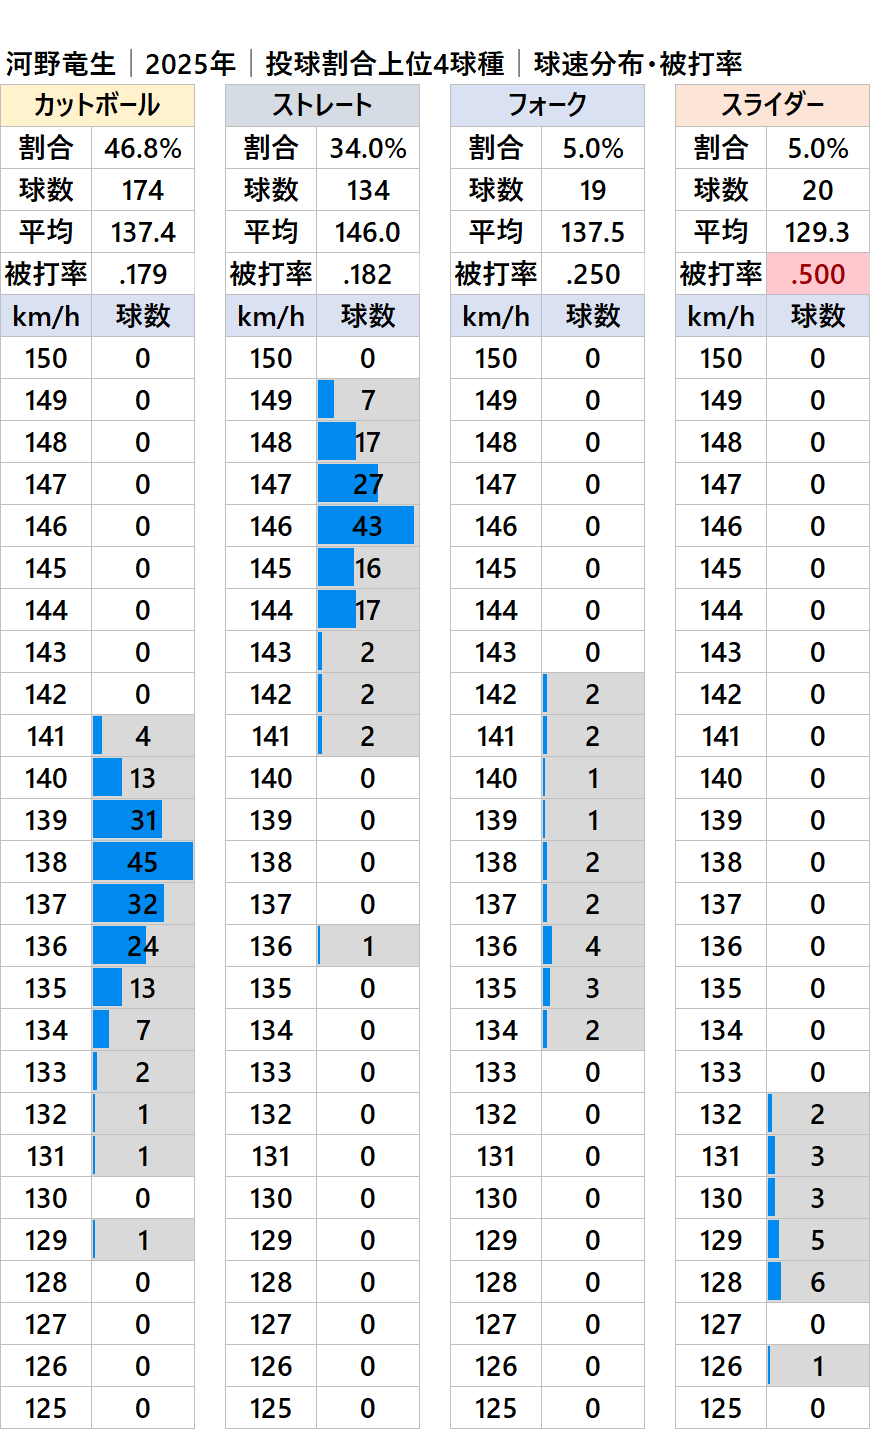Click the カットボール column header
This screenshot has height=1430, width=871.
click(97, 105)
